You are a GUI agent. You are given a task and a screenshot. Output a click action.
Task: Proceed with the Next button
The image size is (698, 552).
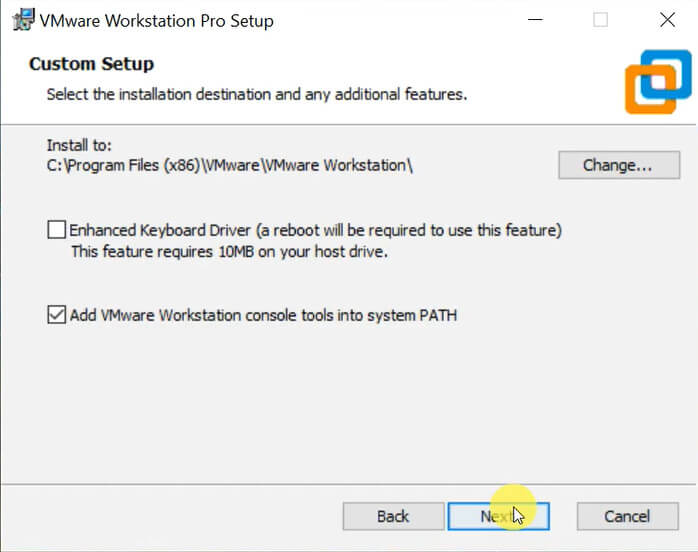498,516
